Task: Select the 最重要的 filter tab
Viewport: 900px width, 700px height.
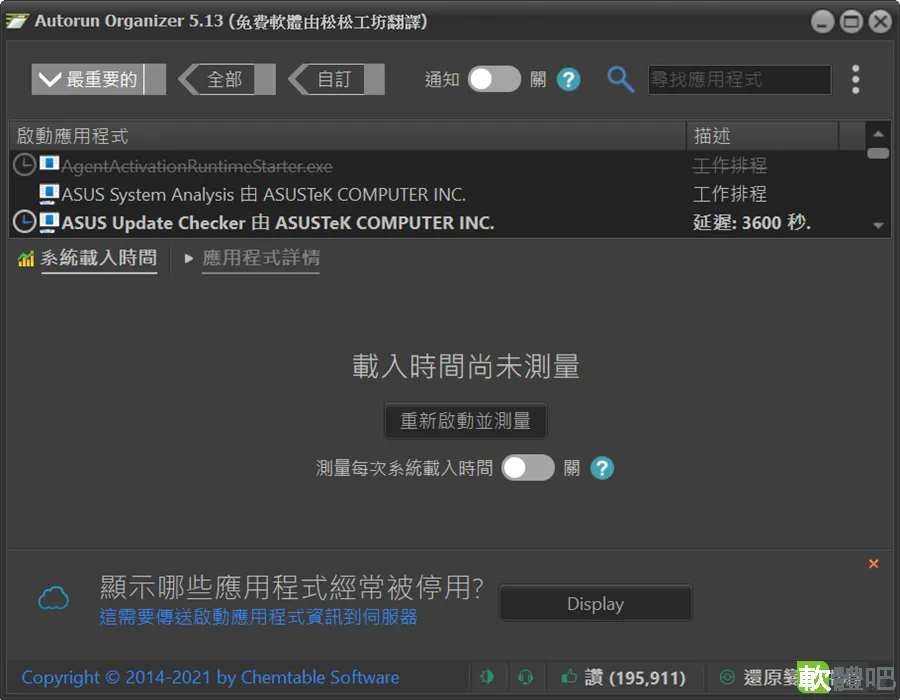Action: 98,79
